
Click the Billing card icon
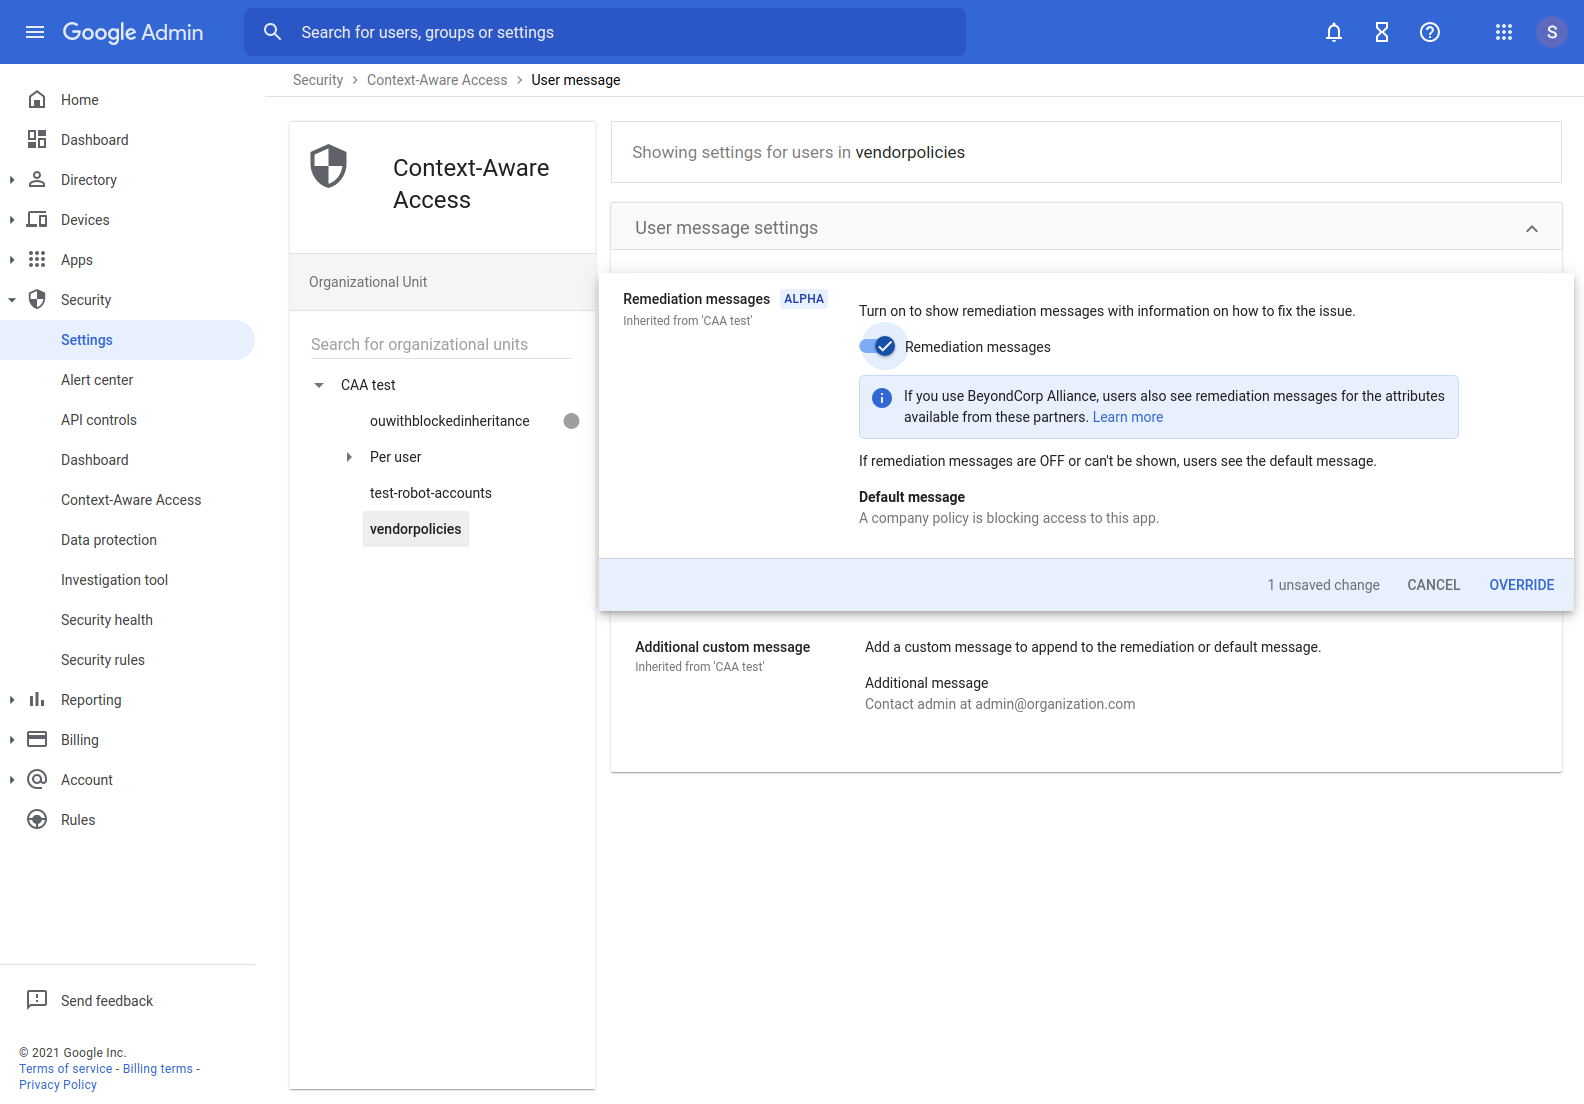click(x=37, y=739)
